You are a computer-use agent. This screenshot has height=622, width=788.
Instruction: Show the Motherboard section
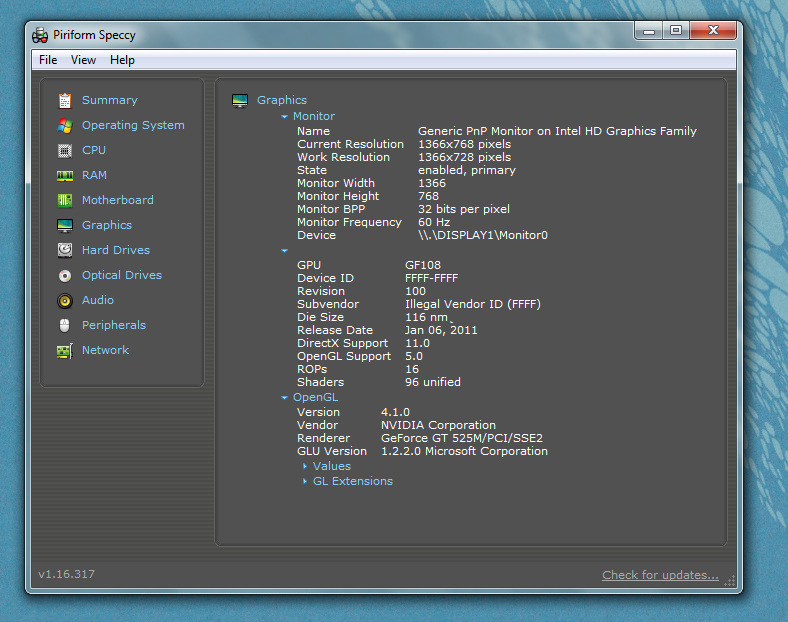pyautogui.click(x=118, y=200)
